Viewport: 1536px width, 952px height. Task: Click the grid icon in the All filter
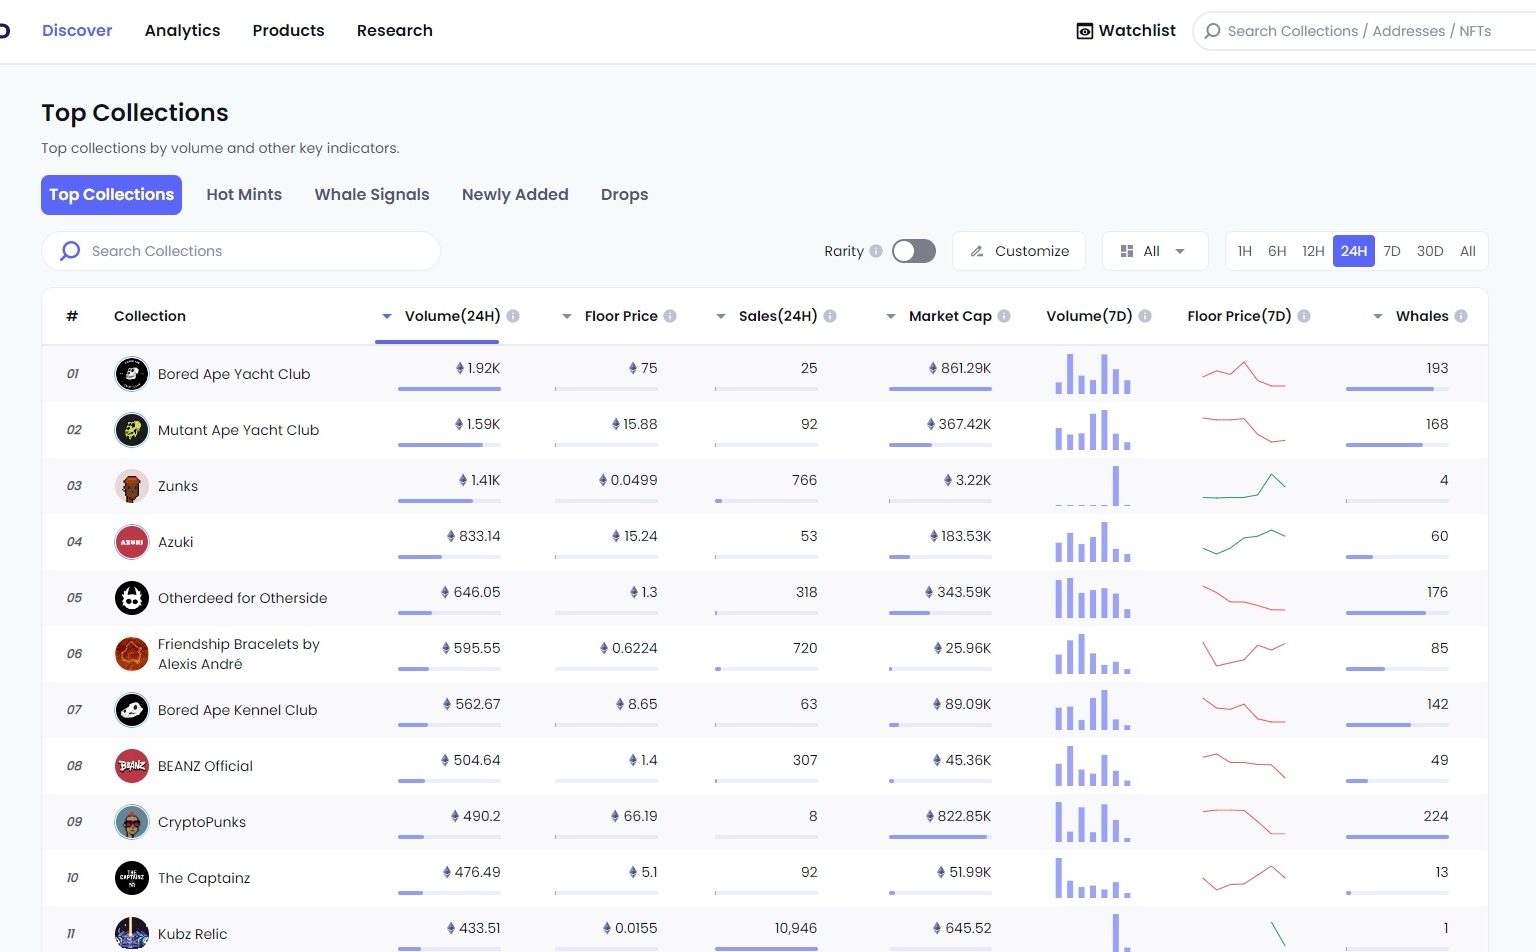point(1127,251)
